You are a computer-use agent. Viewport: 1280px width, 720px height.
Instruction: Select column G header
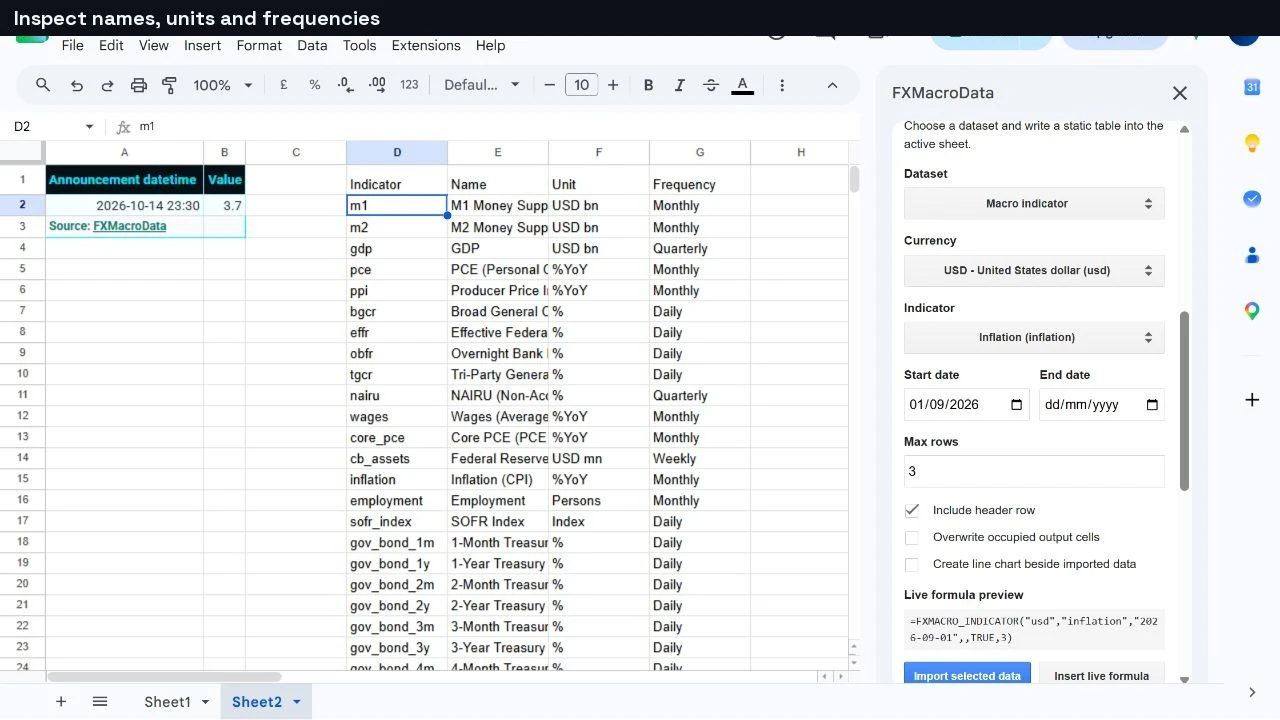click(x=700, y=152)
